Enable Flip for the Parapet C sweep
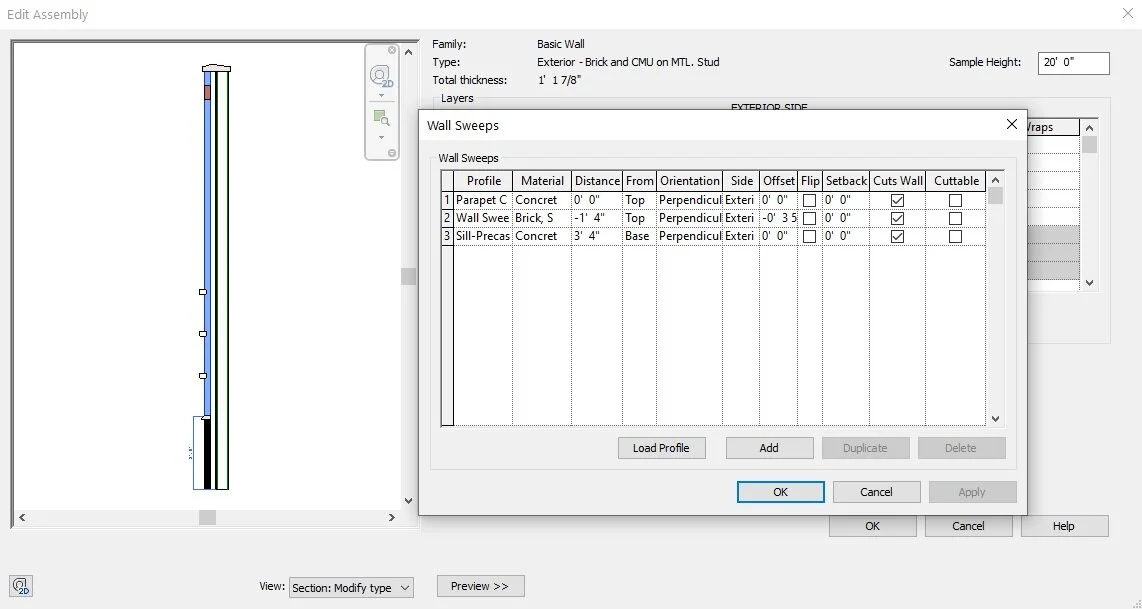This screenshot has width=1142, height=609. tap(810, 199)
